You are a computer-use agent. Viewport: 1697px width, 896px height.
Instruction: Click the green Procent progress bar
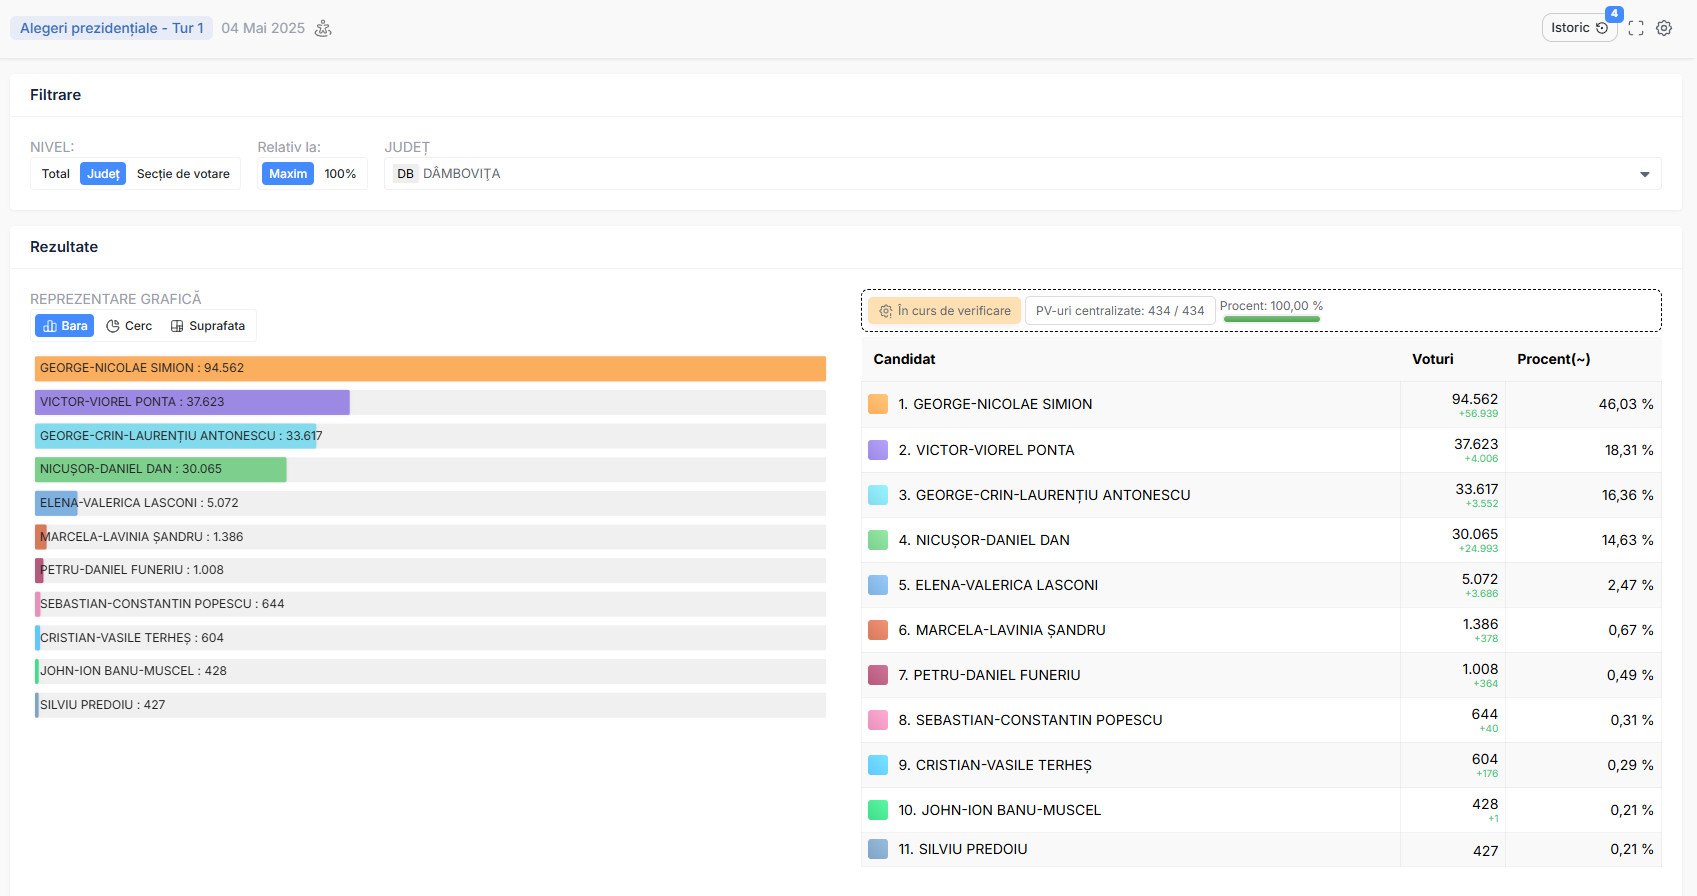point(1271,319)
